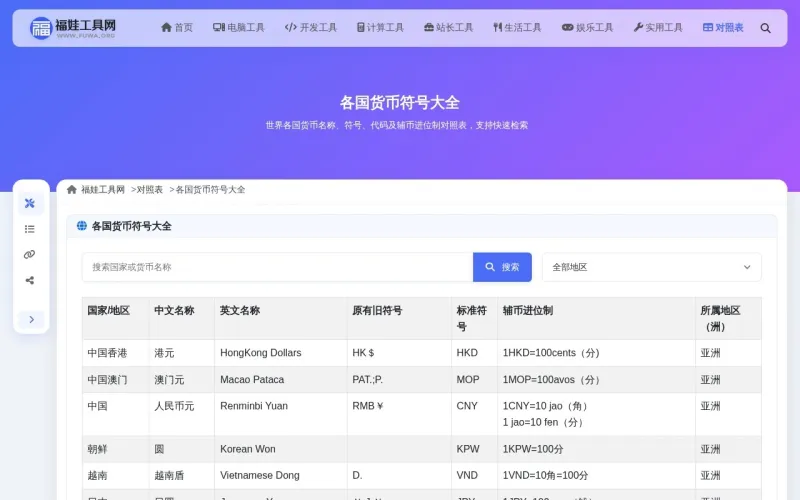This screenshot has height=500, width=800.
Task: Click the share icon in left sidebar
Action: coord(30,280)
